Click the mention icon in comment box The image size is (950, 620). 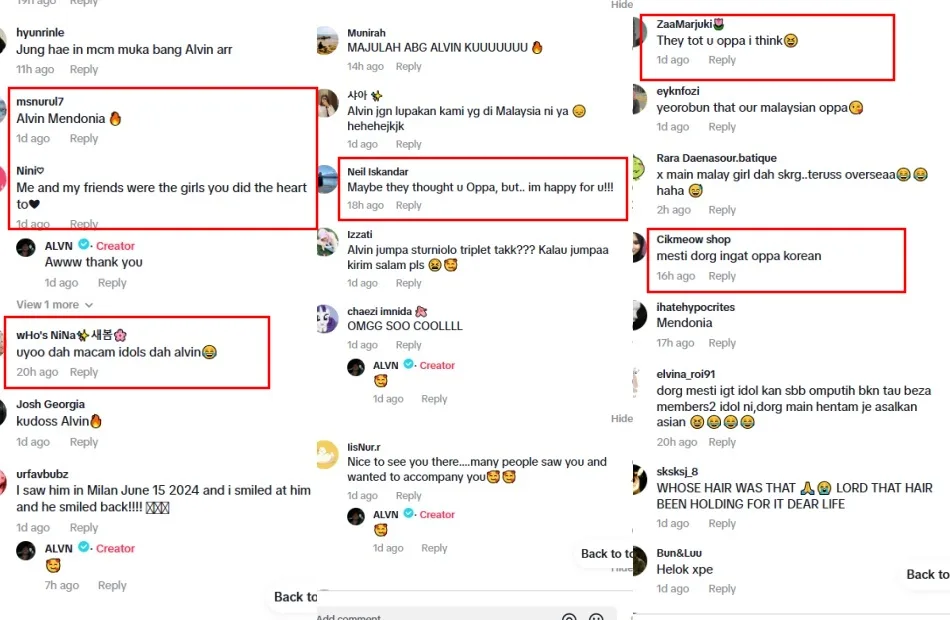click(569, 617)
